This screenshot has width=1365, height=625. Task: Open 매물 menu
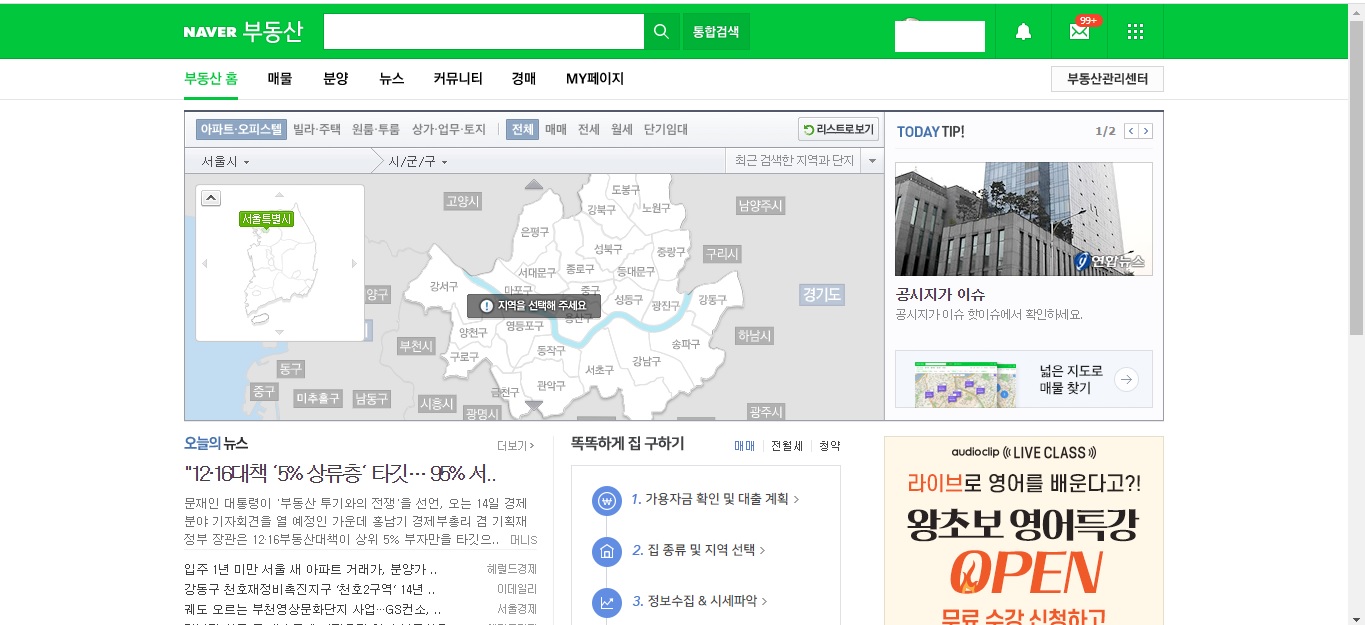pos(280,79)
